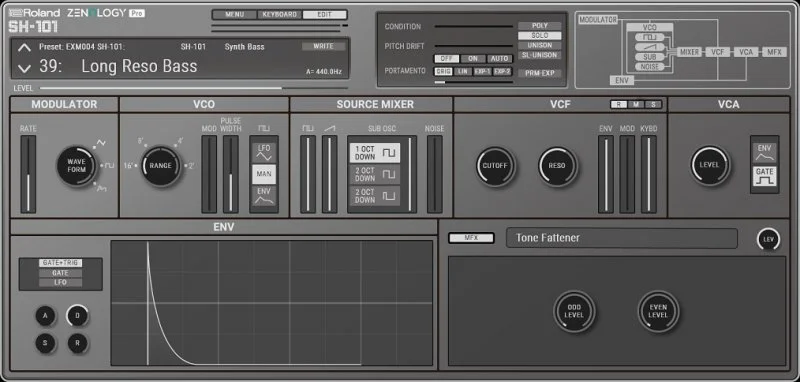The height and width of the screenshot is (382, 800).
Task: Click the VCO MOD fader
Action: coord(209,174)
